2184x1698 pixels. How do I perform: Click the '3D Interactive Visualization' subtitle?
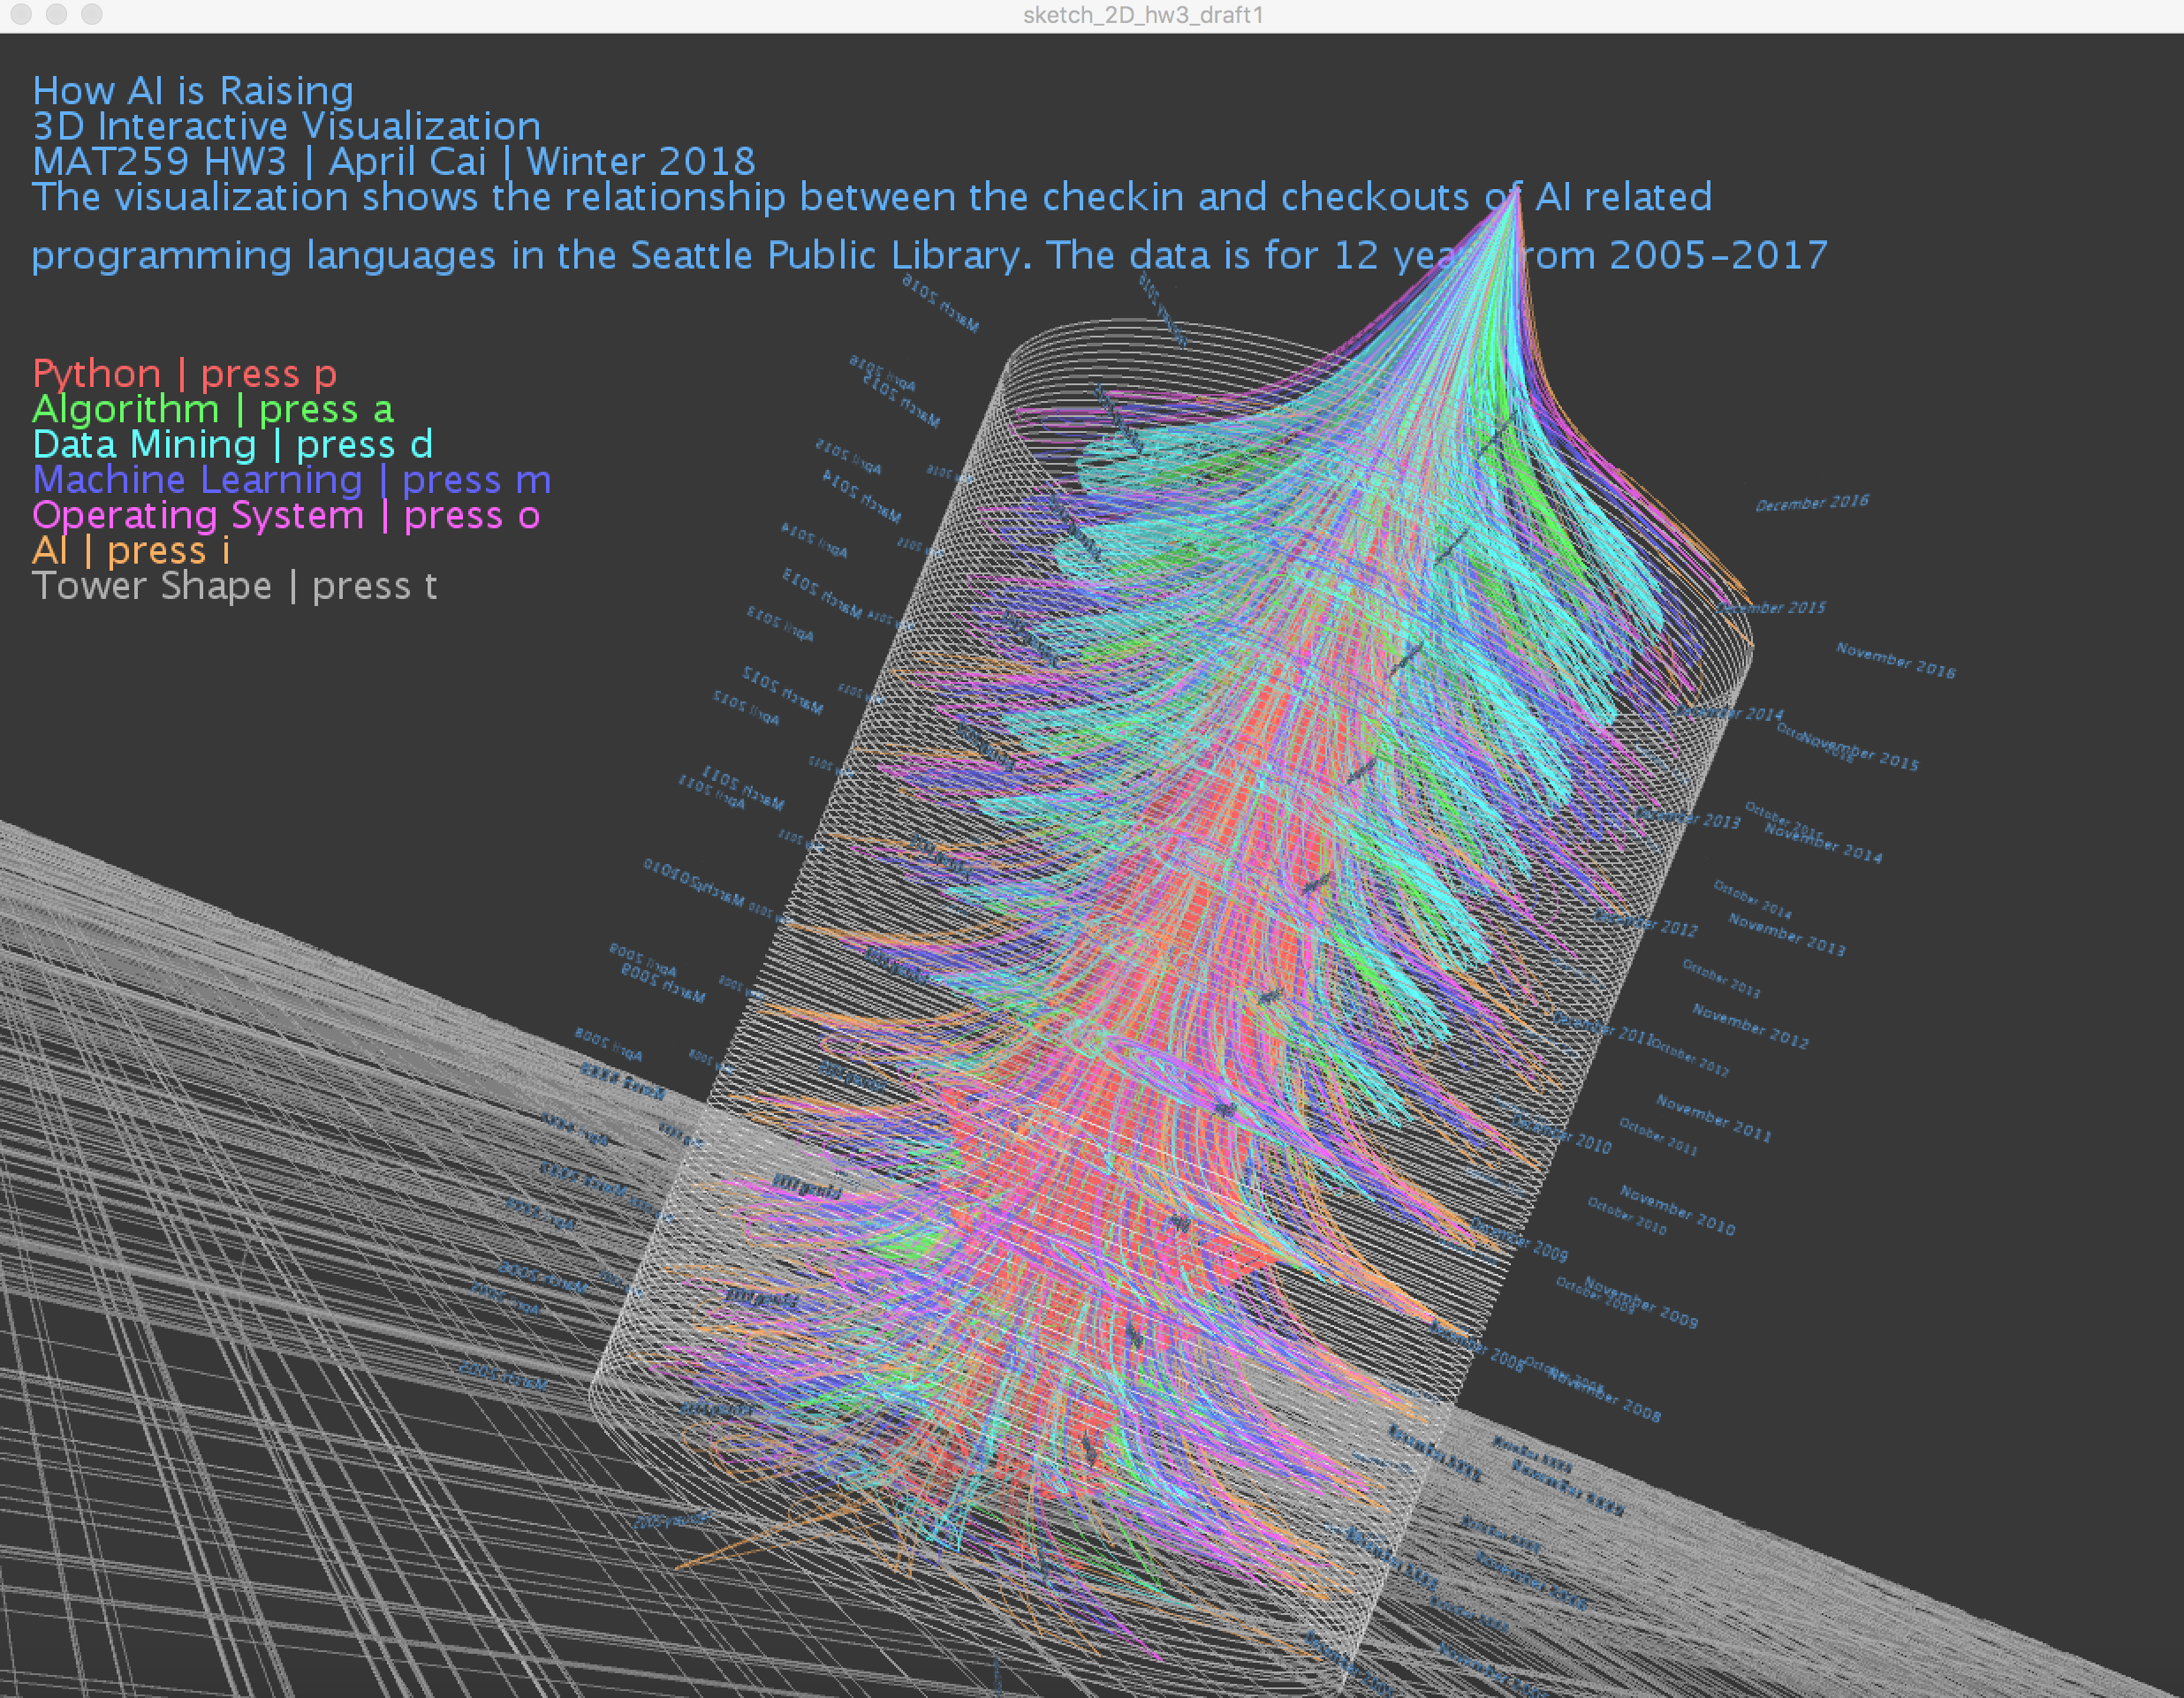click(286, 126)
